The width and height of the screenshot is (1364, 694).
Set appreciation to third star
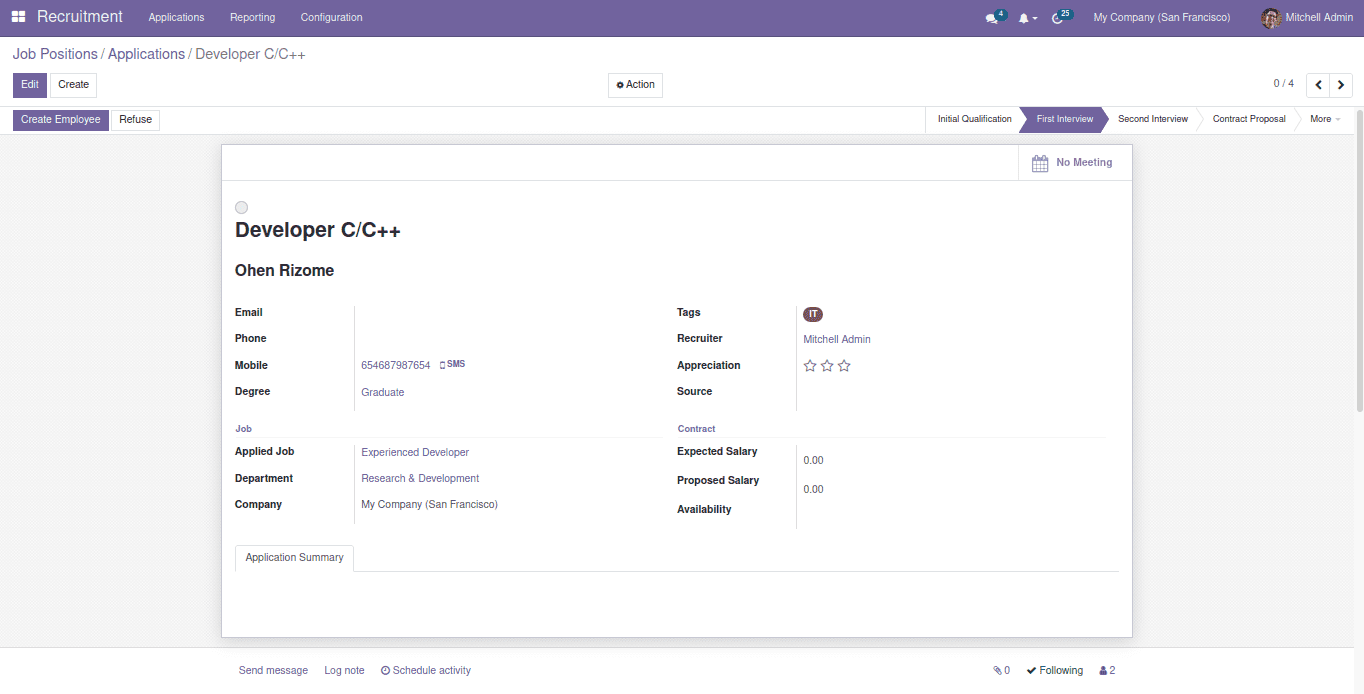pos(844,366)
